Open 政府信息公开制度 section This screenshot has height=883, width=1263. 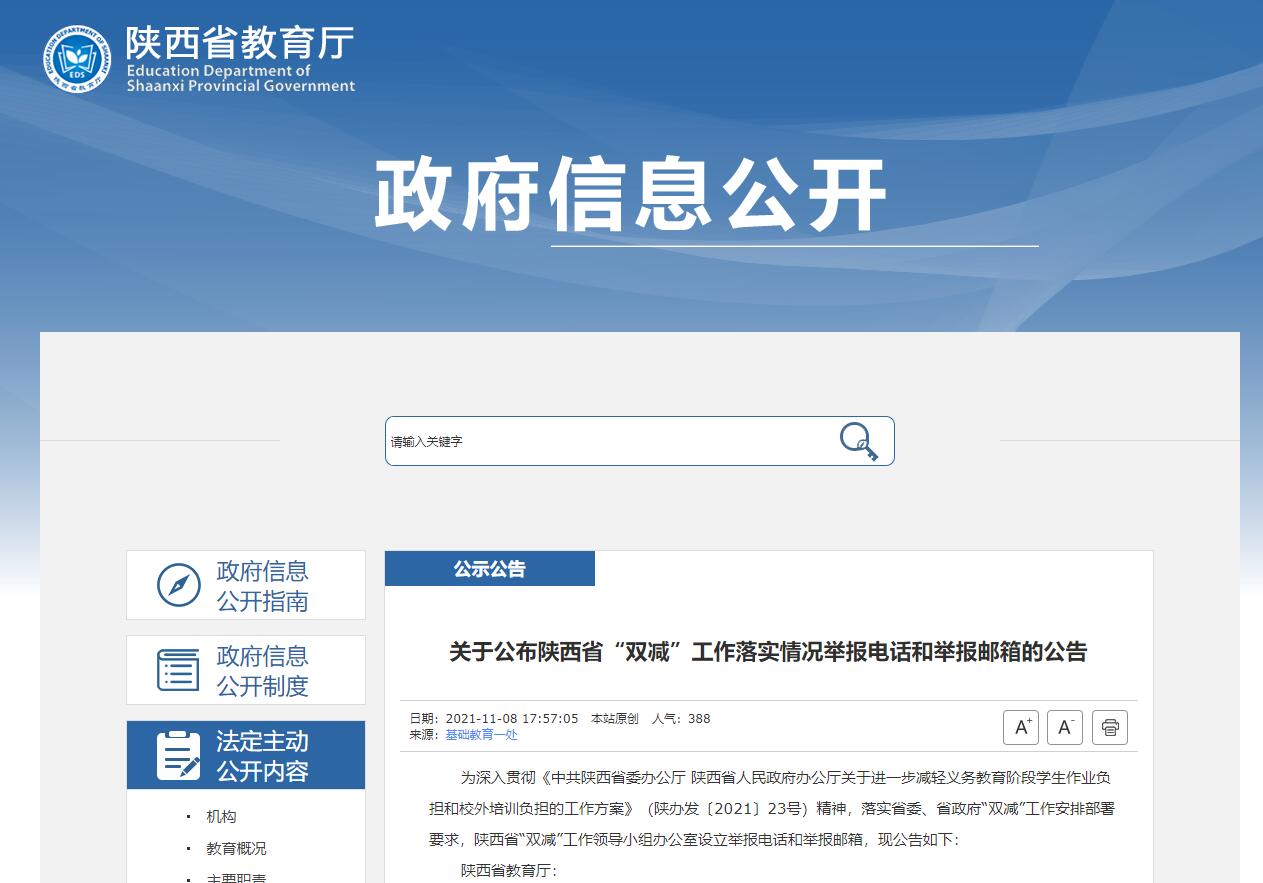pos(246,670)
